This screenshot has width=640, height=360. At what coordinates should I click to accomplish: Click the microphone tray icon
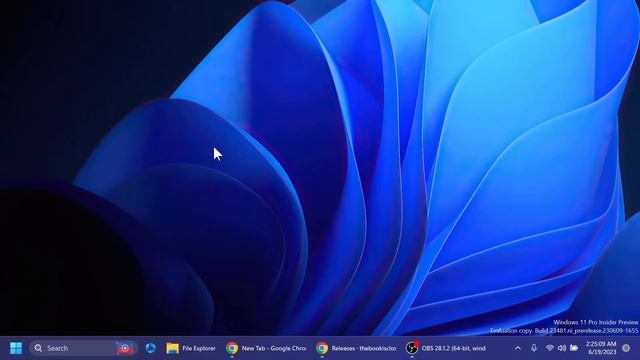coord(534,348)
